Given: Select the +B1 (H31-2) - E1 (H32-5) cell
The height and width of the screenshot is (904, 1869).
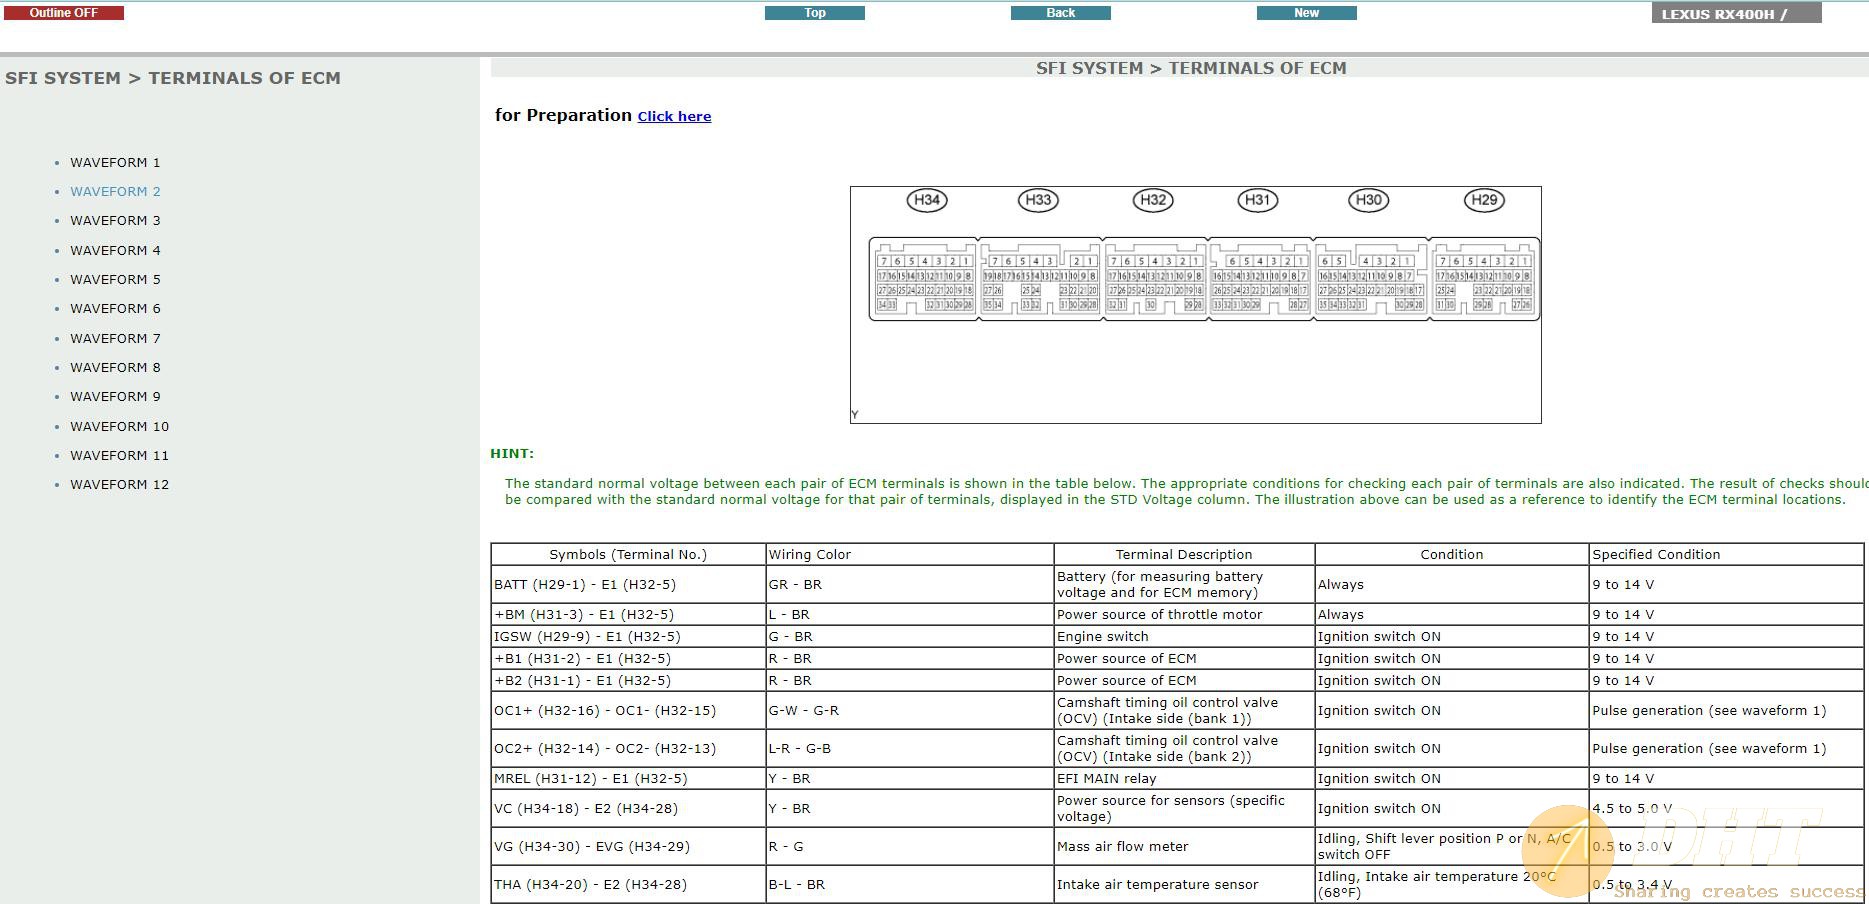Looking at the screenshot, I should (628, 658).
